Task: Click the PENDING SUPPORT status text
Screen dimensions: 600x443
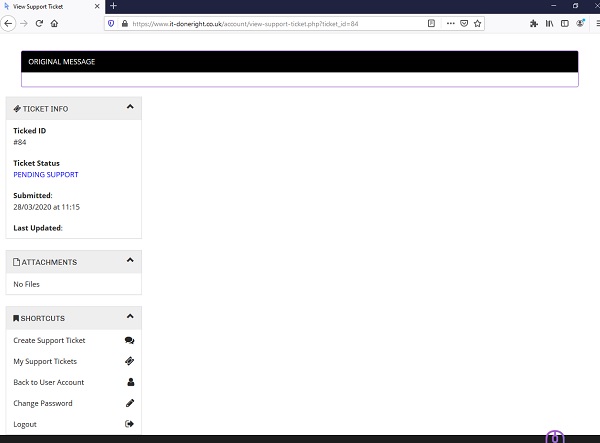Action: tap(46, 174)
